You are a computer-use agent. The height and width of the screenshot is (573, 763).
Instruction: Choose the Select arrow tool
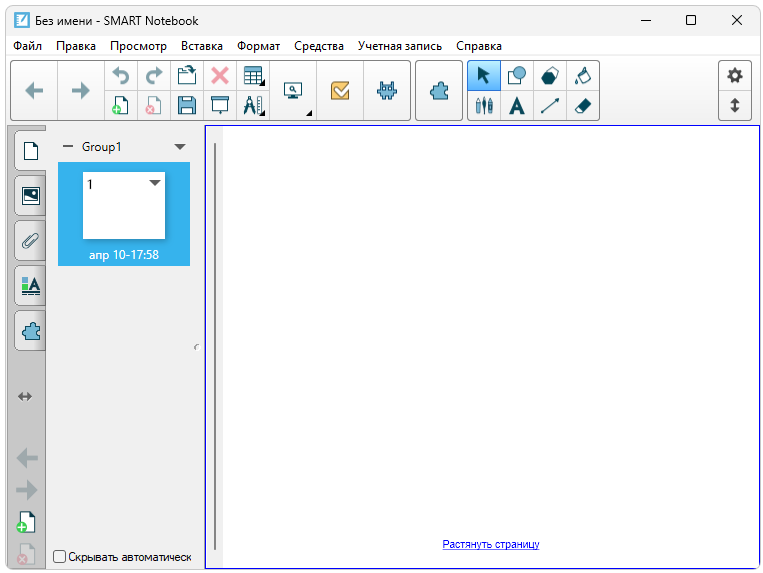click(484, 76)
